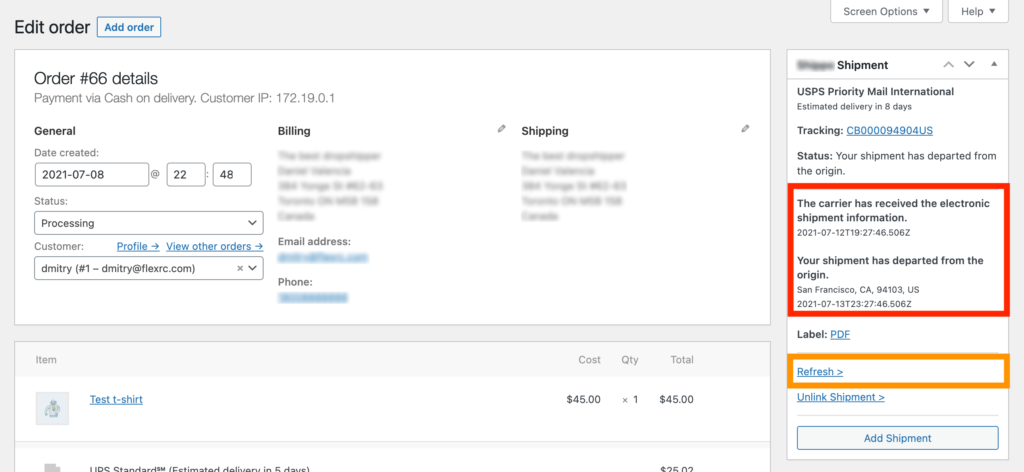Edit shipping address with pencil icon
This screenshot has height=472, width=1024.
point(745,129)
